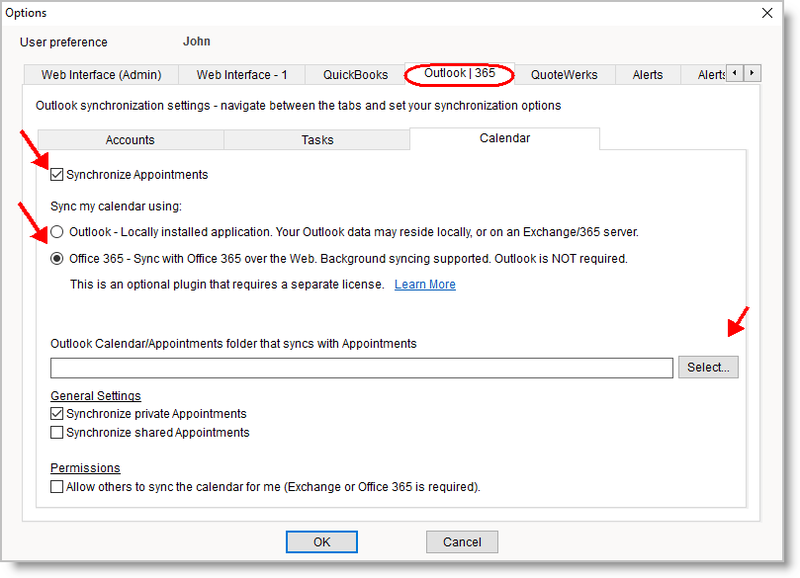Close the Options dialog window
800x578 pixels.
(767, 13)
